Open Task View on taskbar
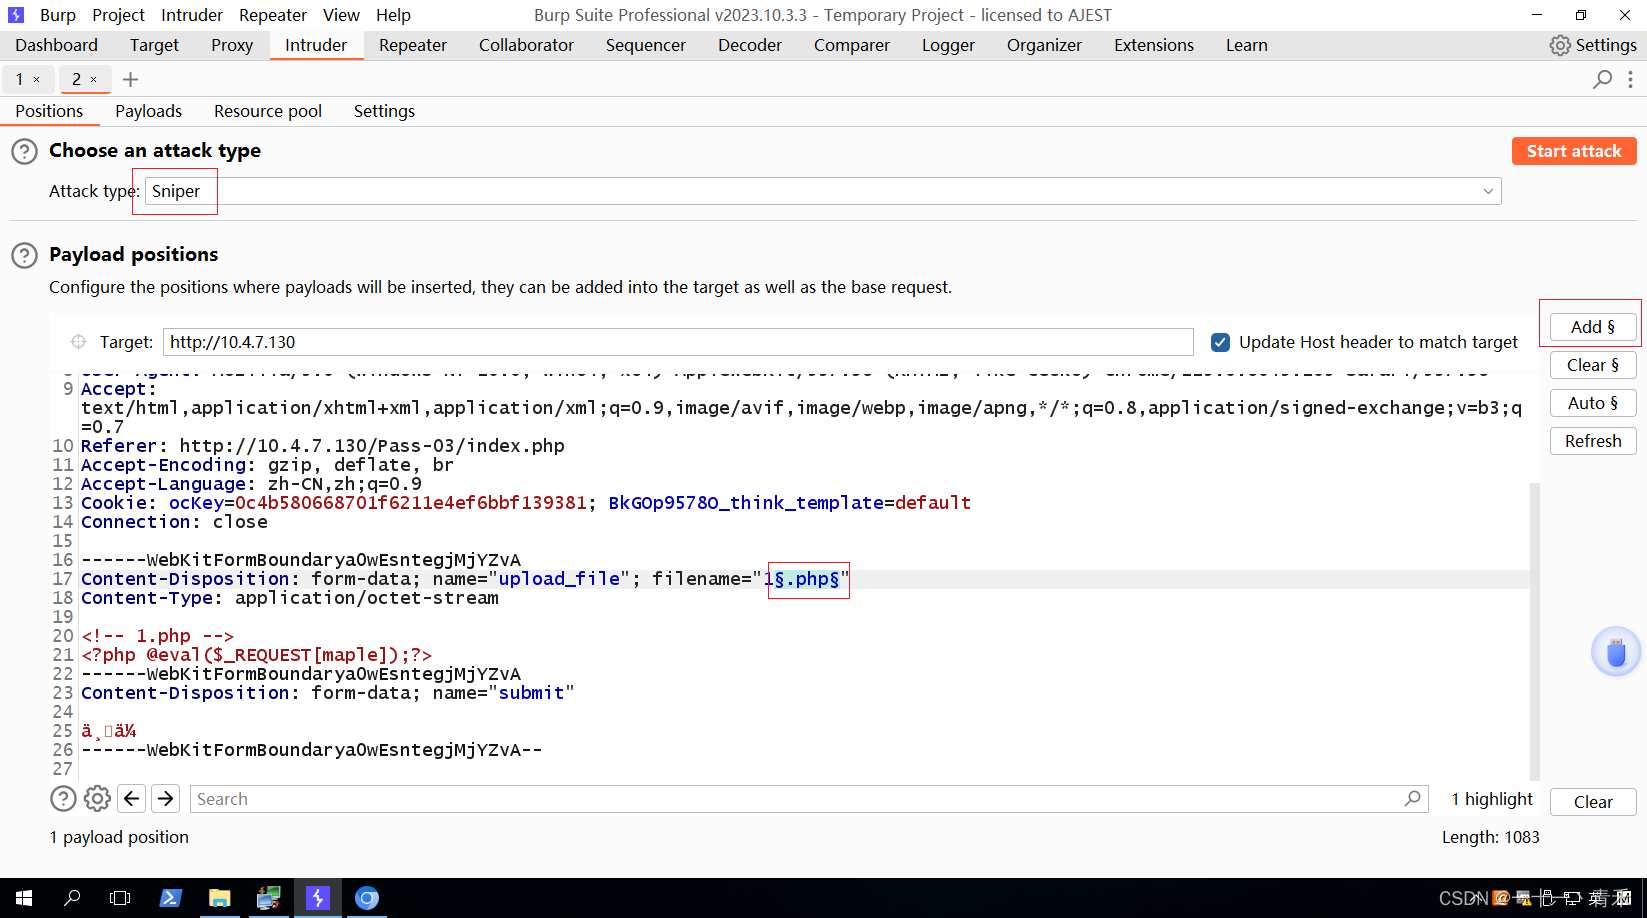The height and width of the screenshot is (918, 1647). coord(120,898)
